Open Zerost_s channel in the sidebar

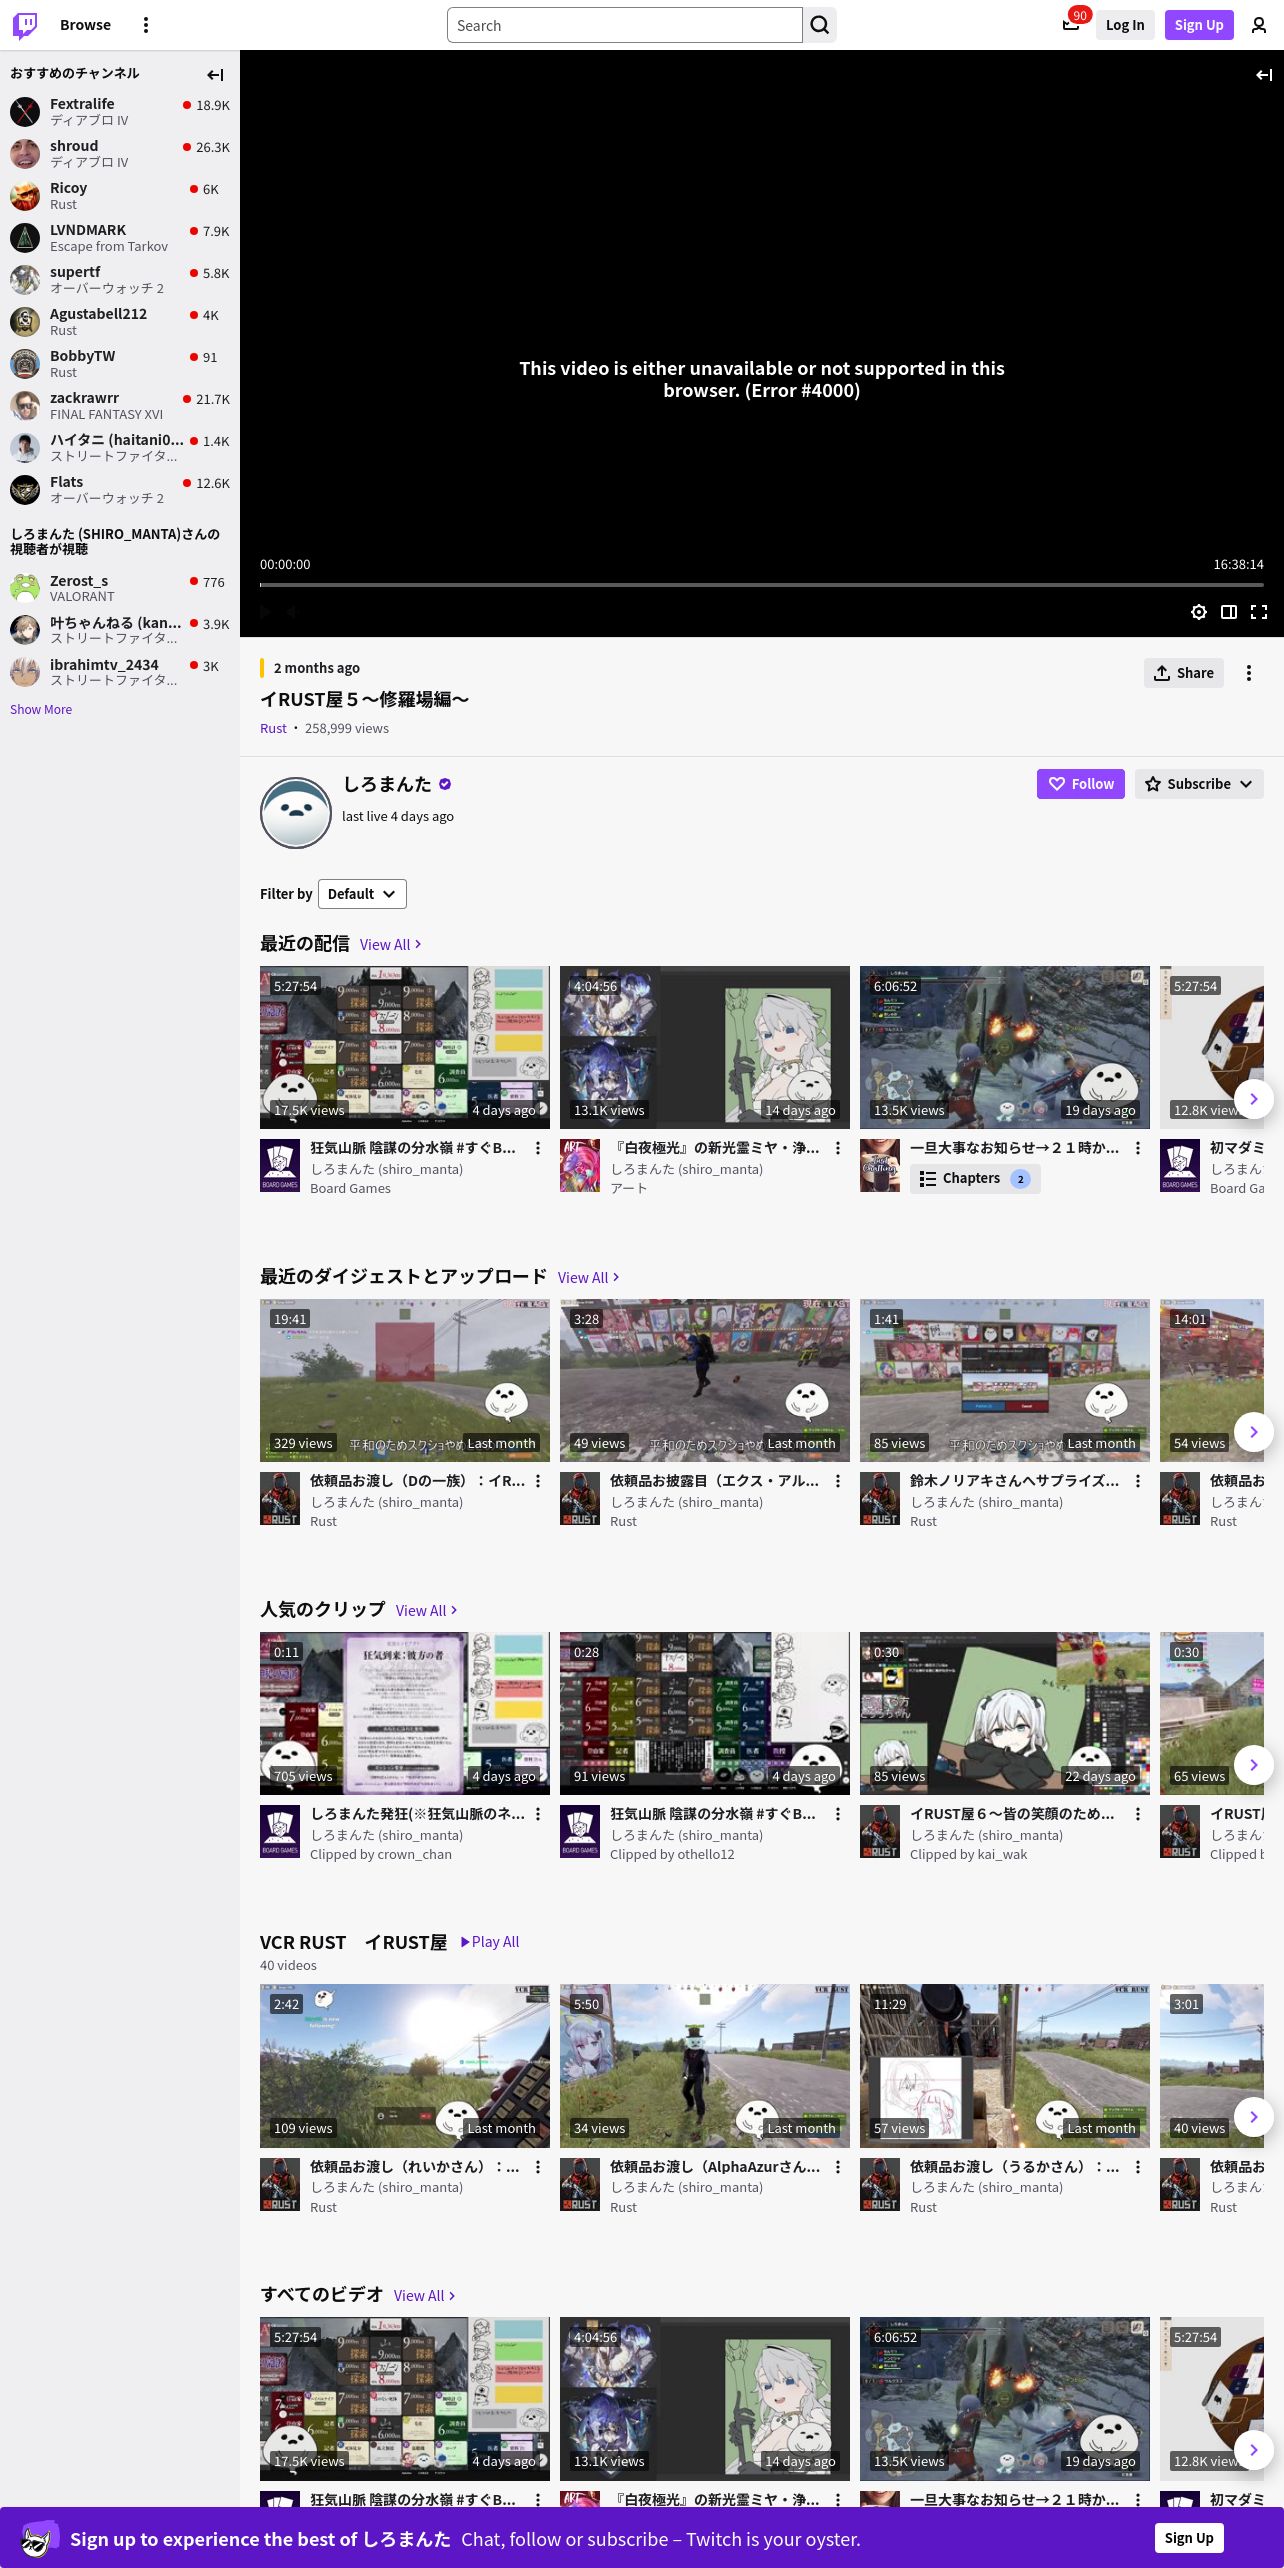(120, 588)
